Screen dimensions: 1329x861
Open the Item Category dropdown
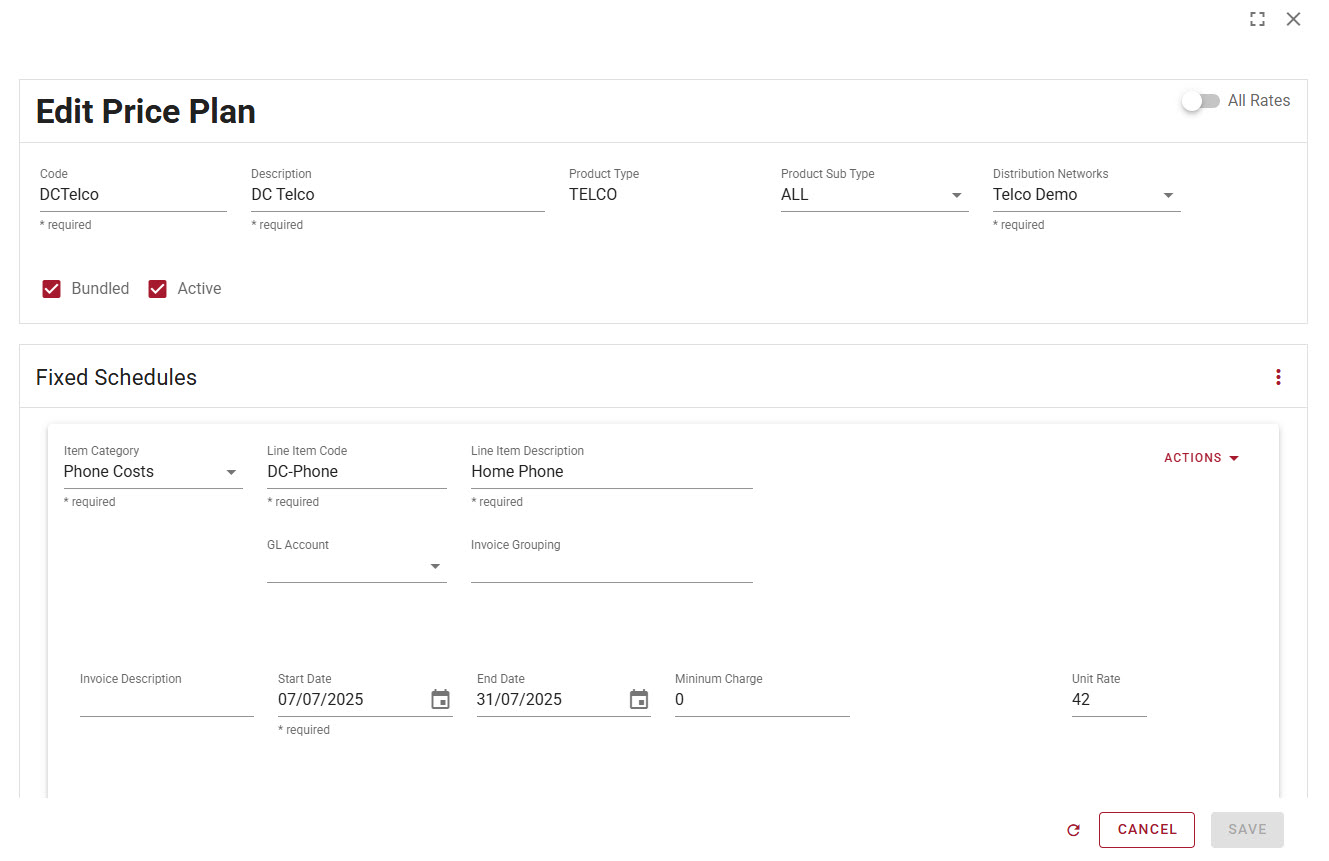pyautogui.click(x=153, y=472)
